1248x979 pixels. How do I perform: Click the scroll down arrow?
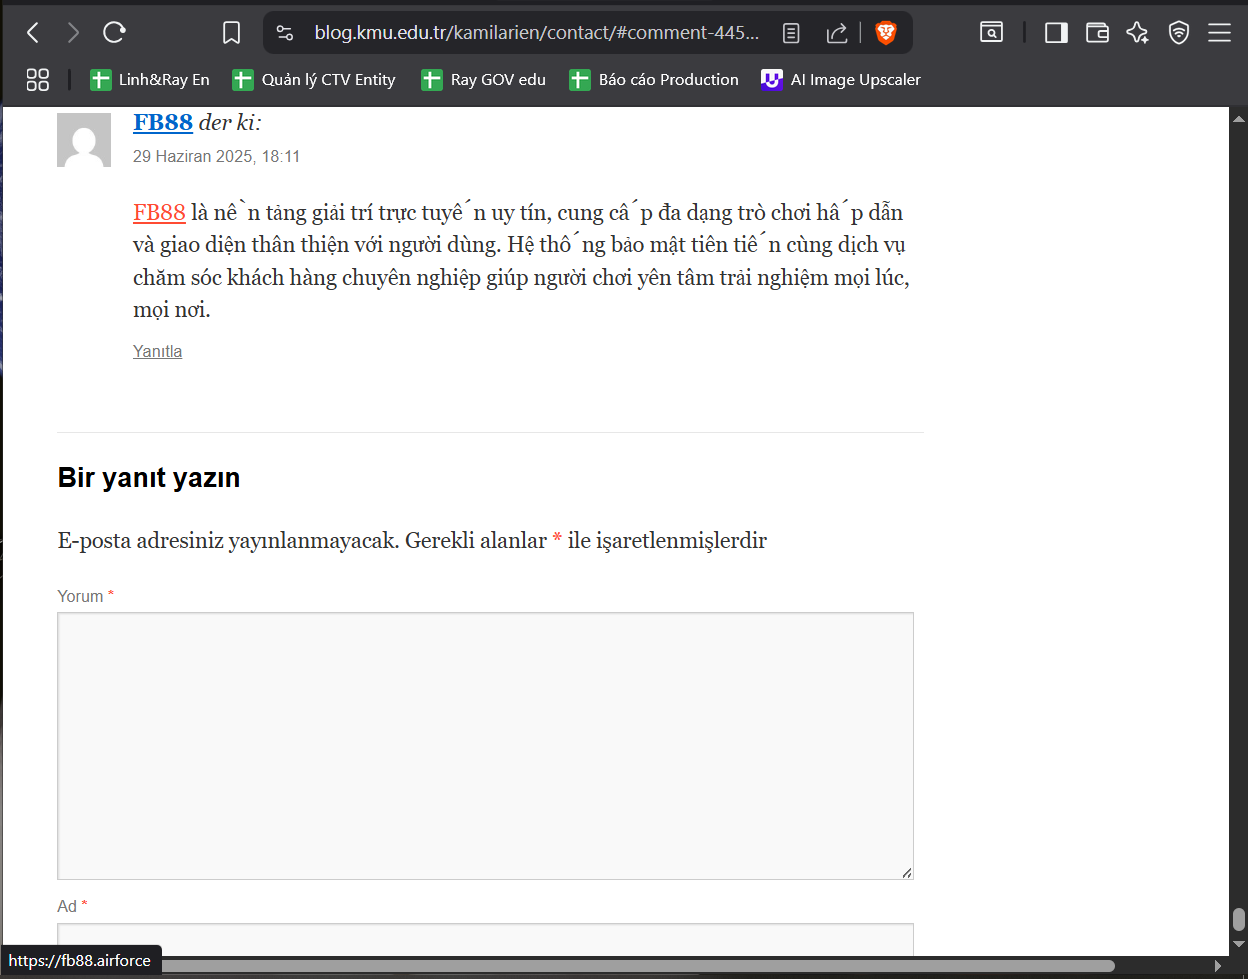[x=1239, y=944]
